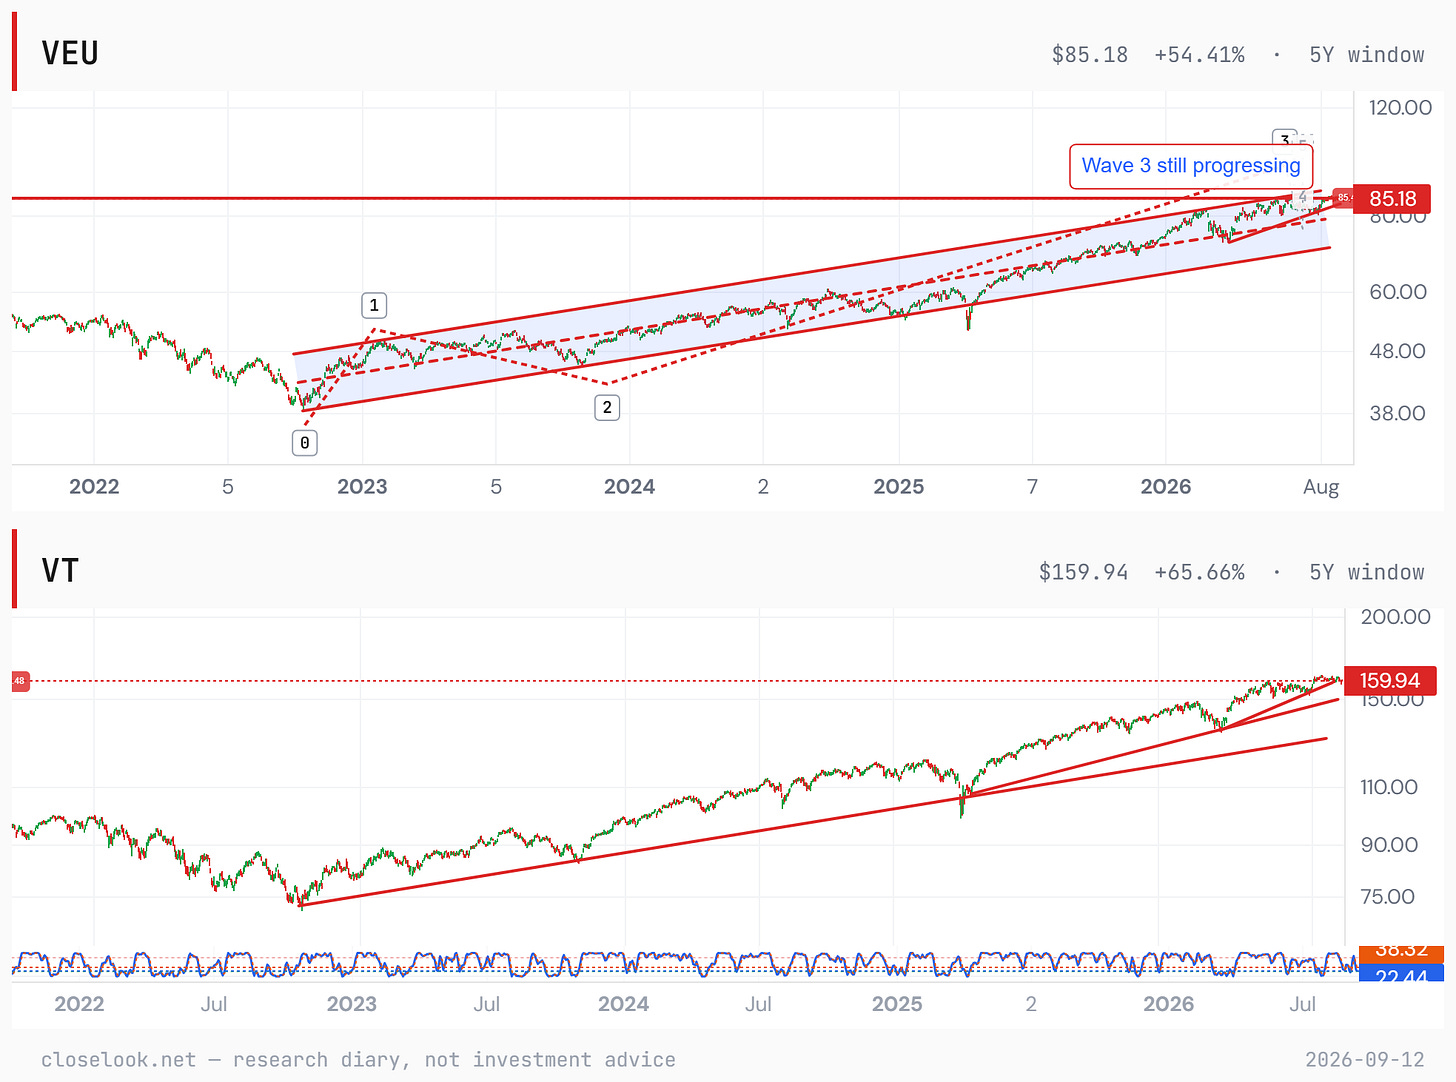
Task: Click 2024 on the VT time axis
Action: pyautogui.click(x=624, y=1004)
